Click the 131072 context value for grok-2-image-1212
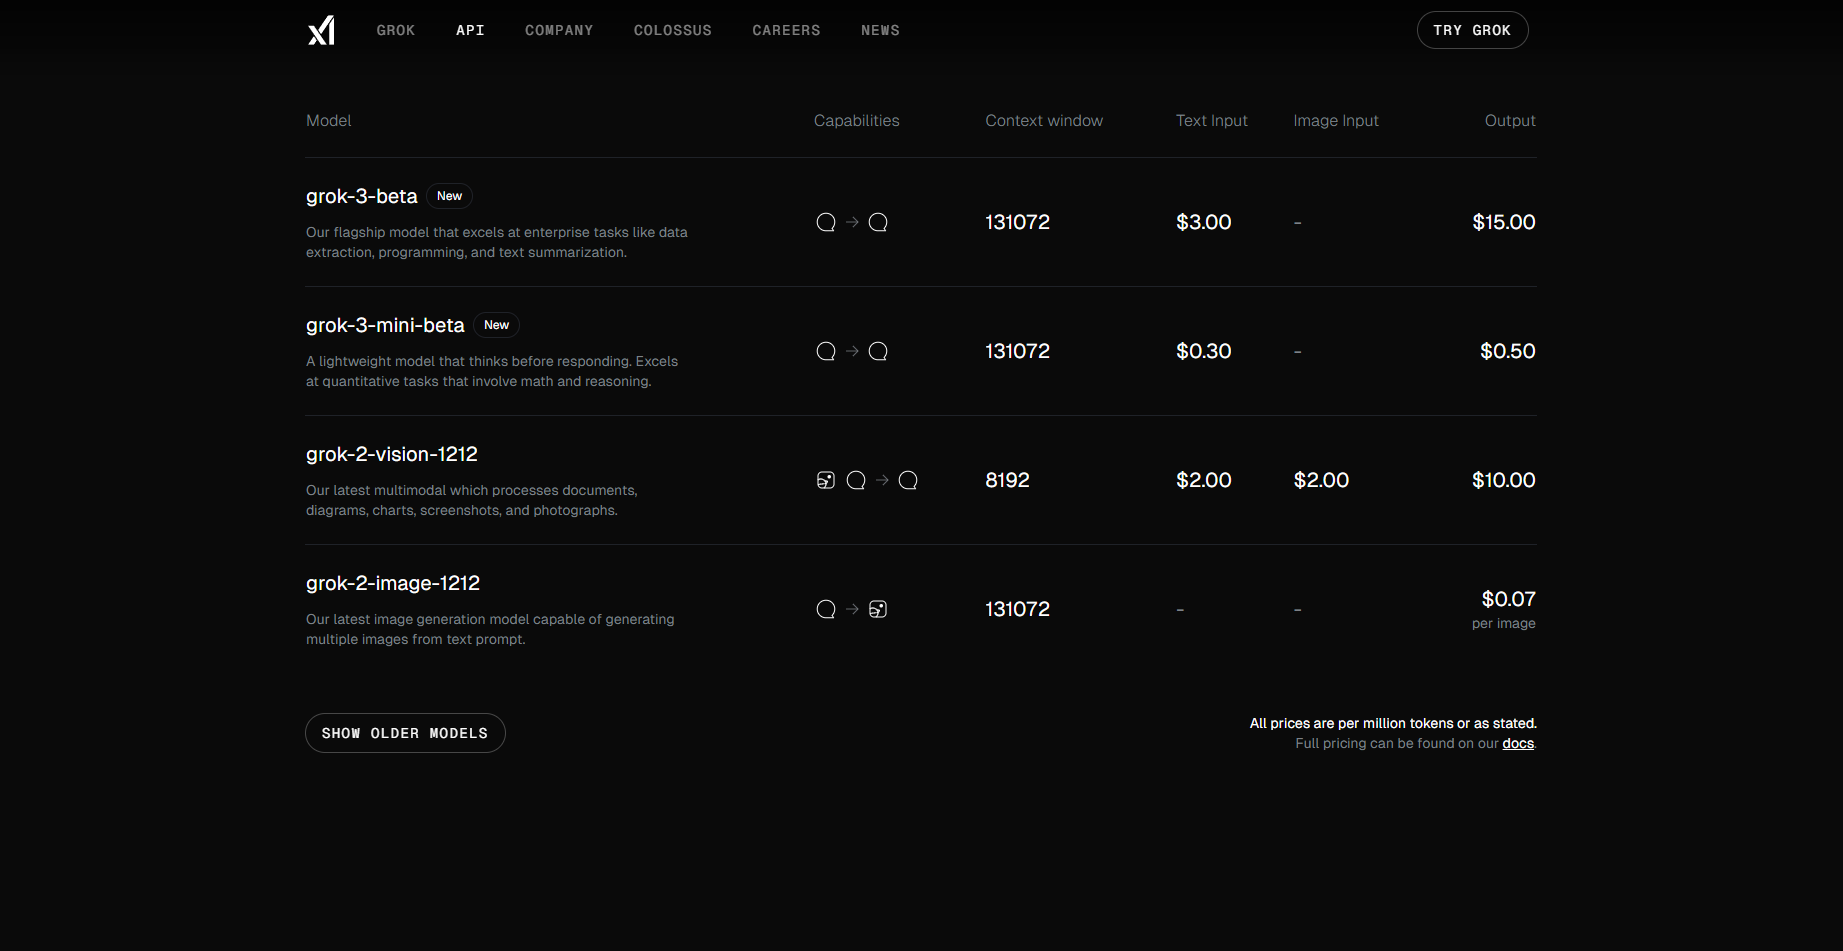 pos(1018,609)
